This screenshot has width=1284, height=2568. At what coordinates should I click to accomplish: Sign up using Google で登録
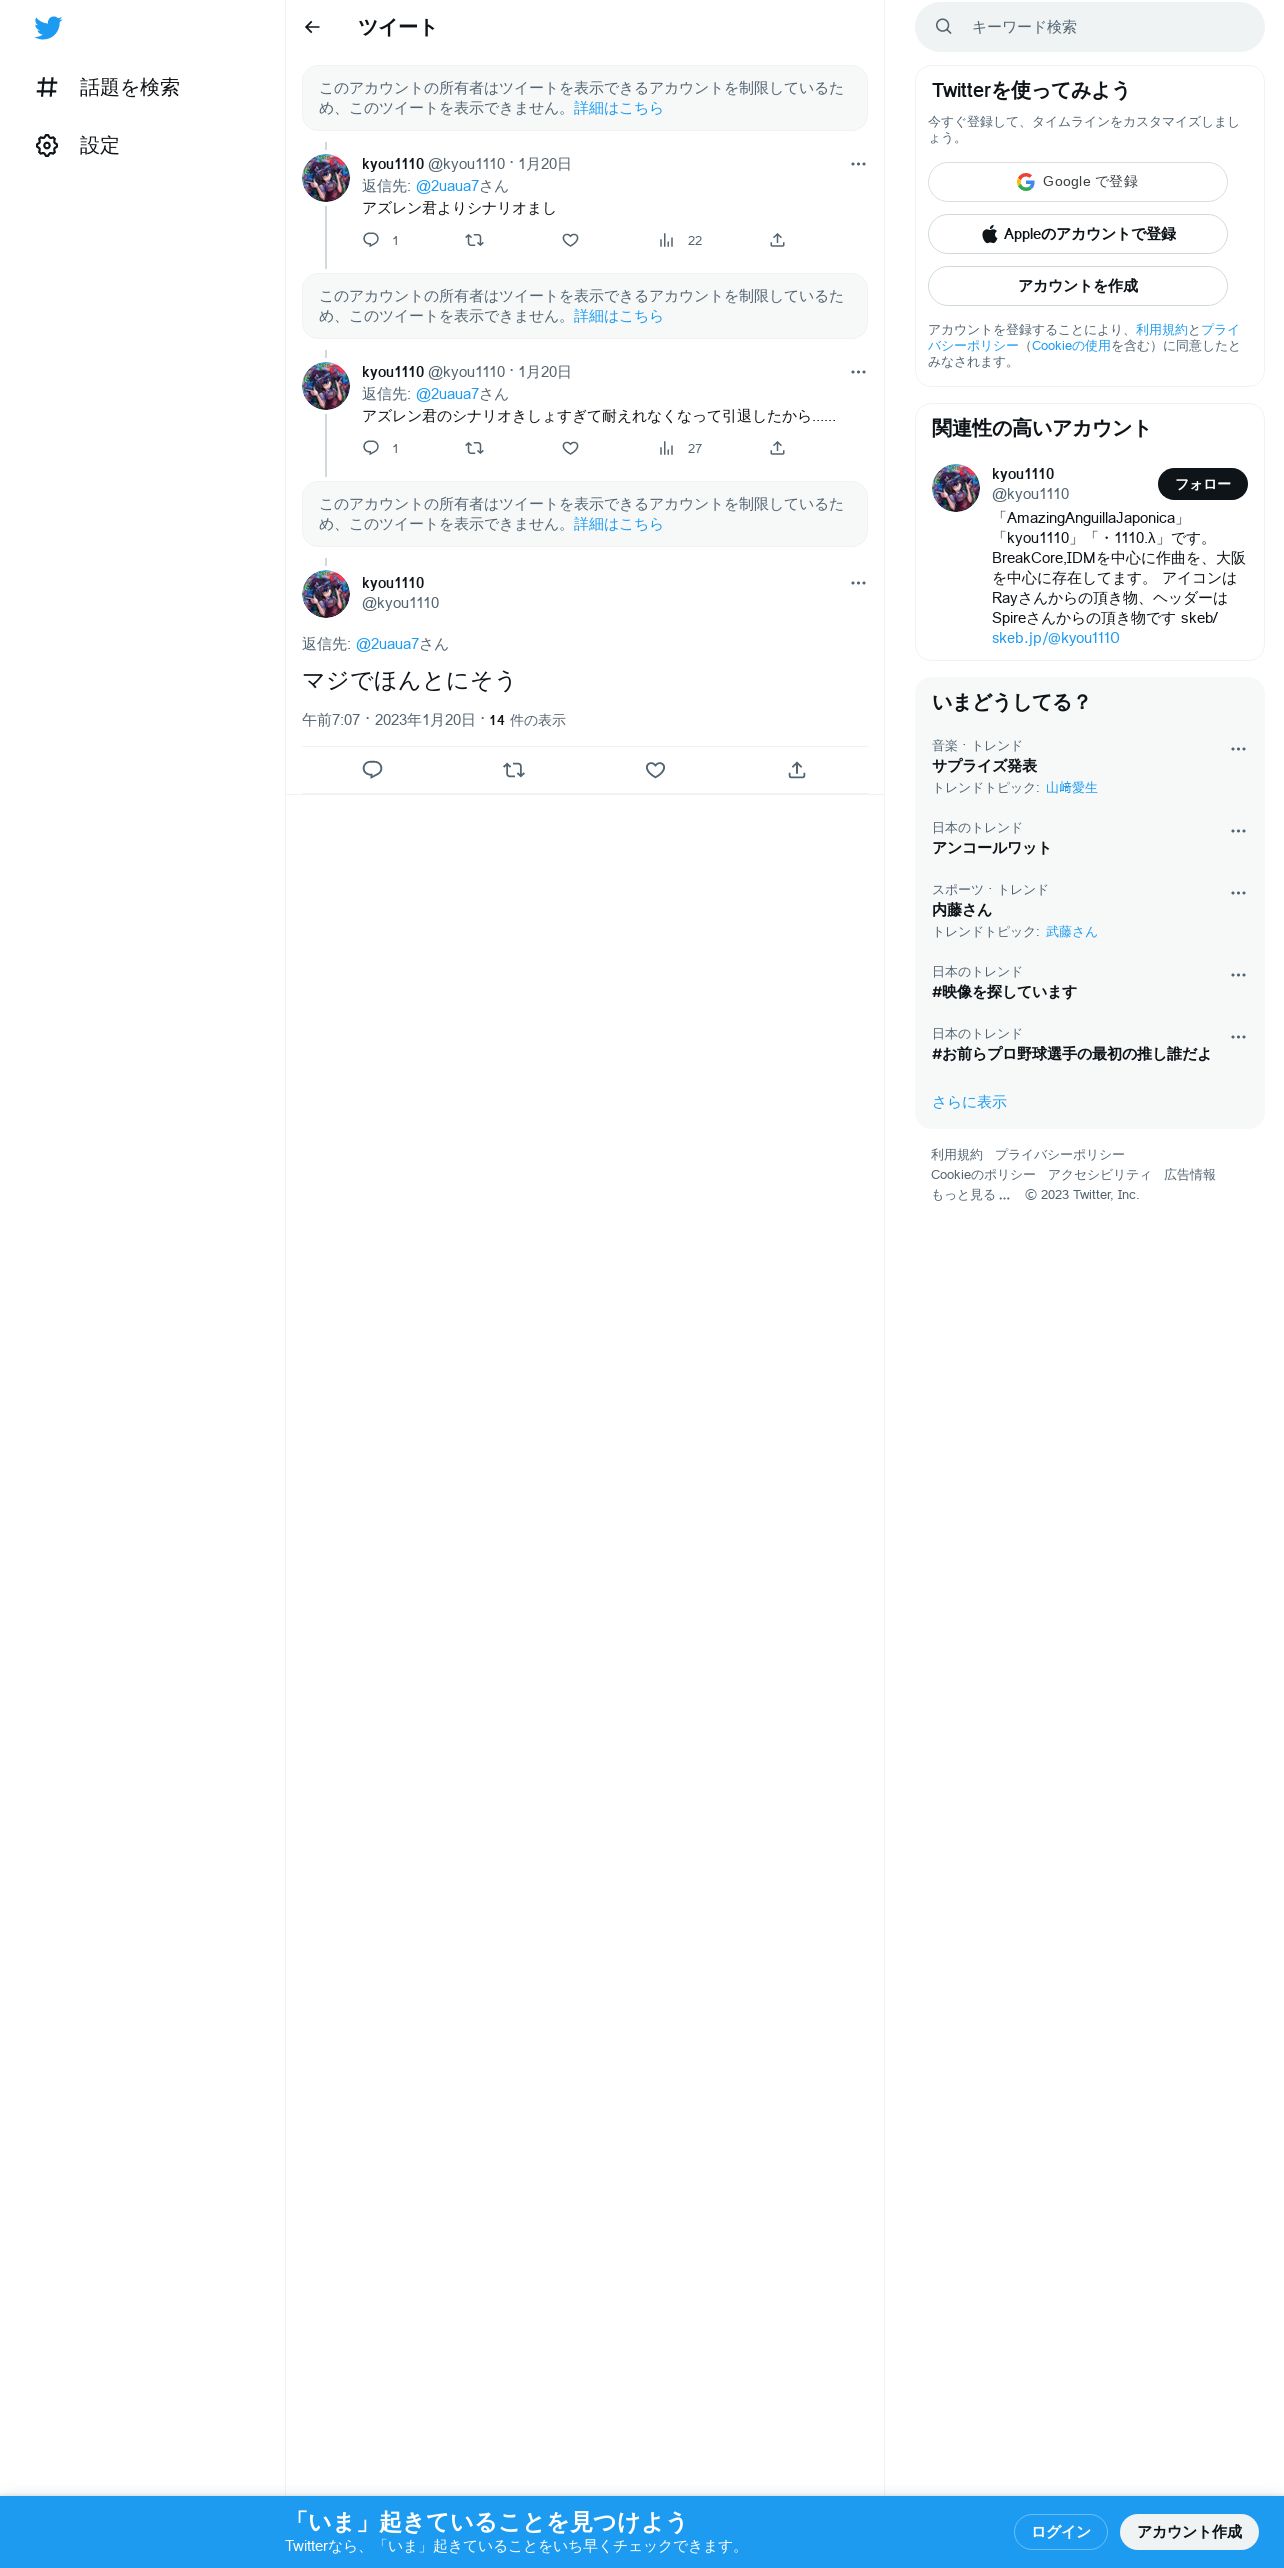point(1078,182)
